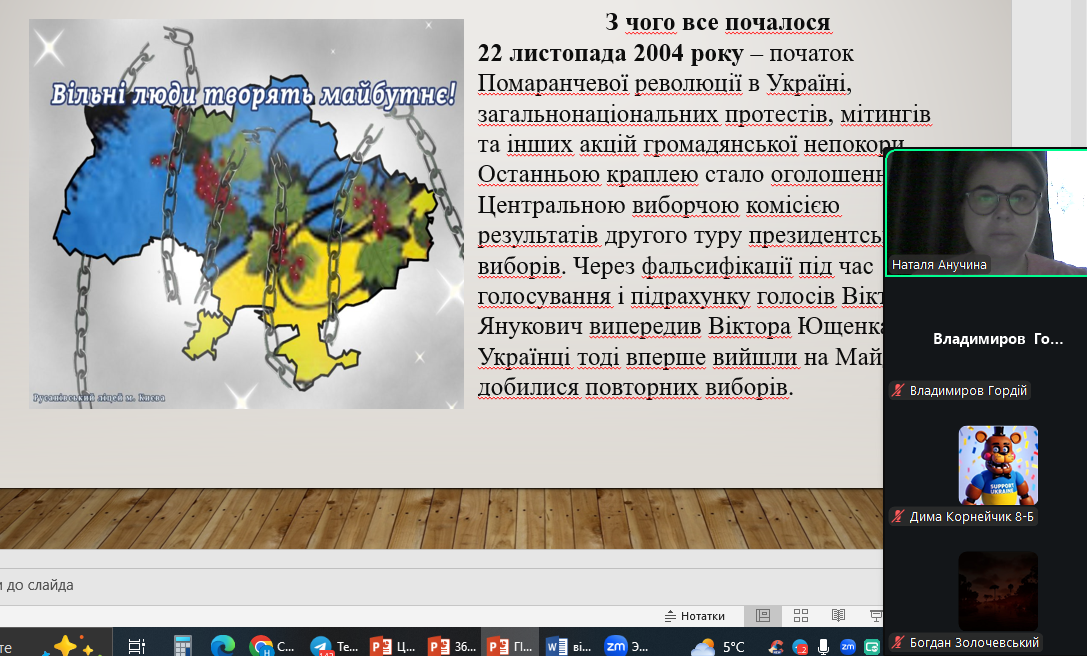Select Богдан Золочевський participant tile
The height and width of the screenshot is (656, 1087).
998,590
